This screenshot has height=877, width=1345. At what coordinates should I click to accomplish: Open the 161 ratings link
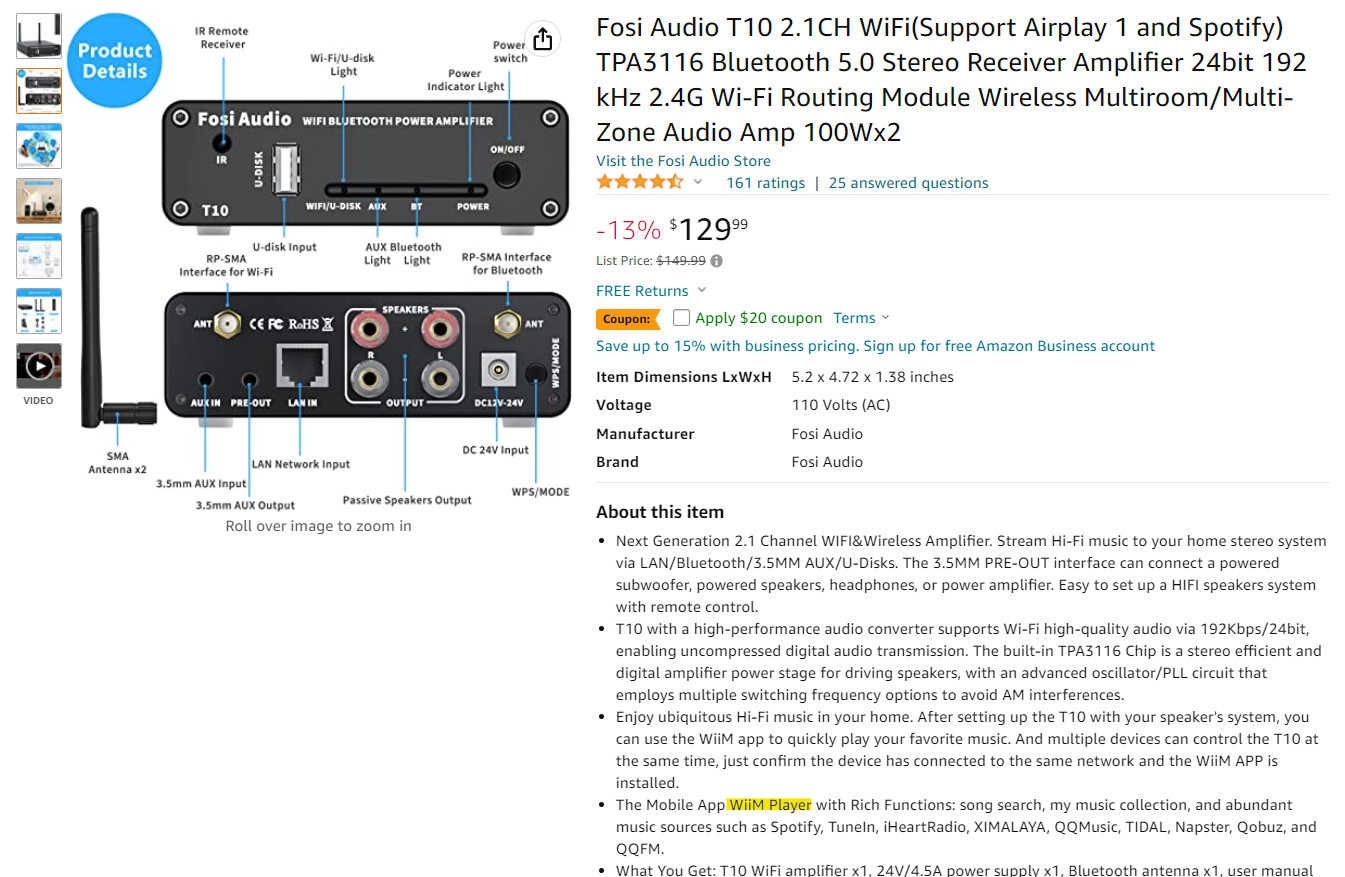(765, 183)
